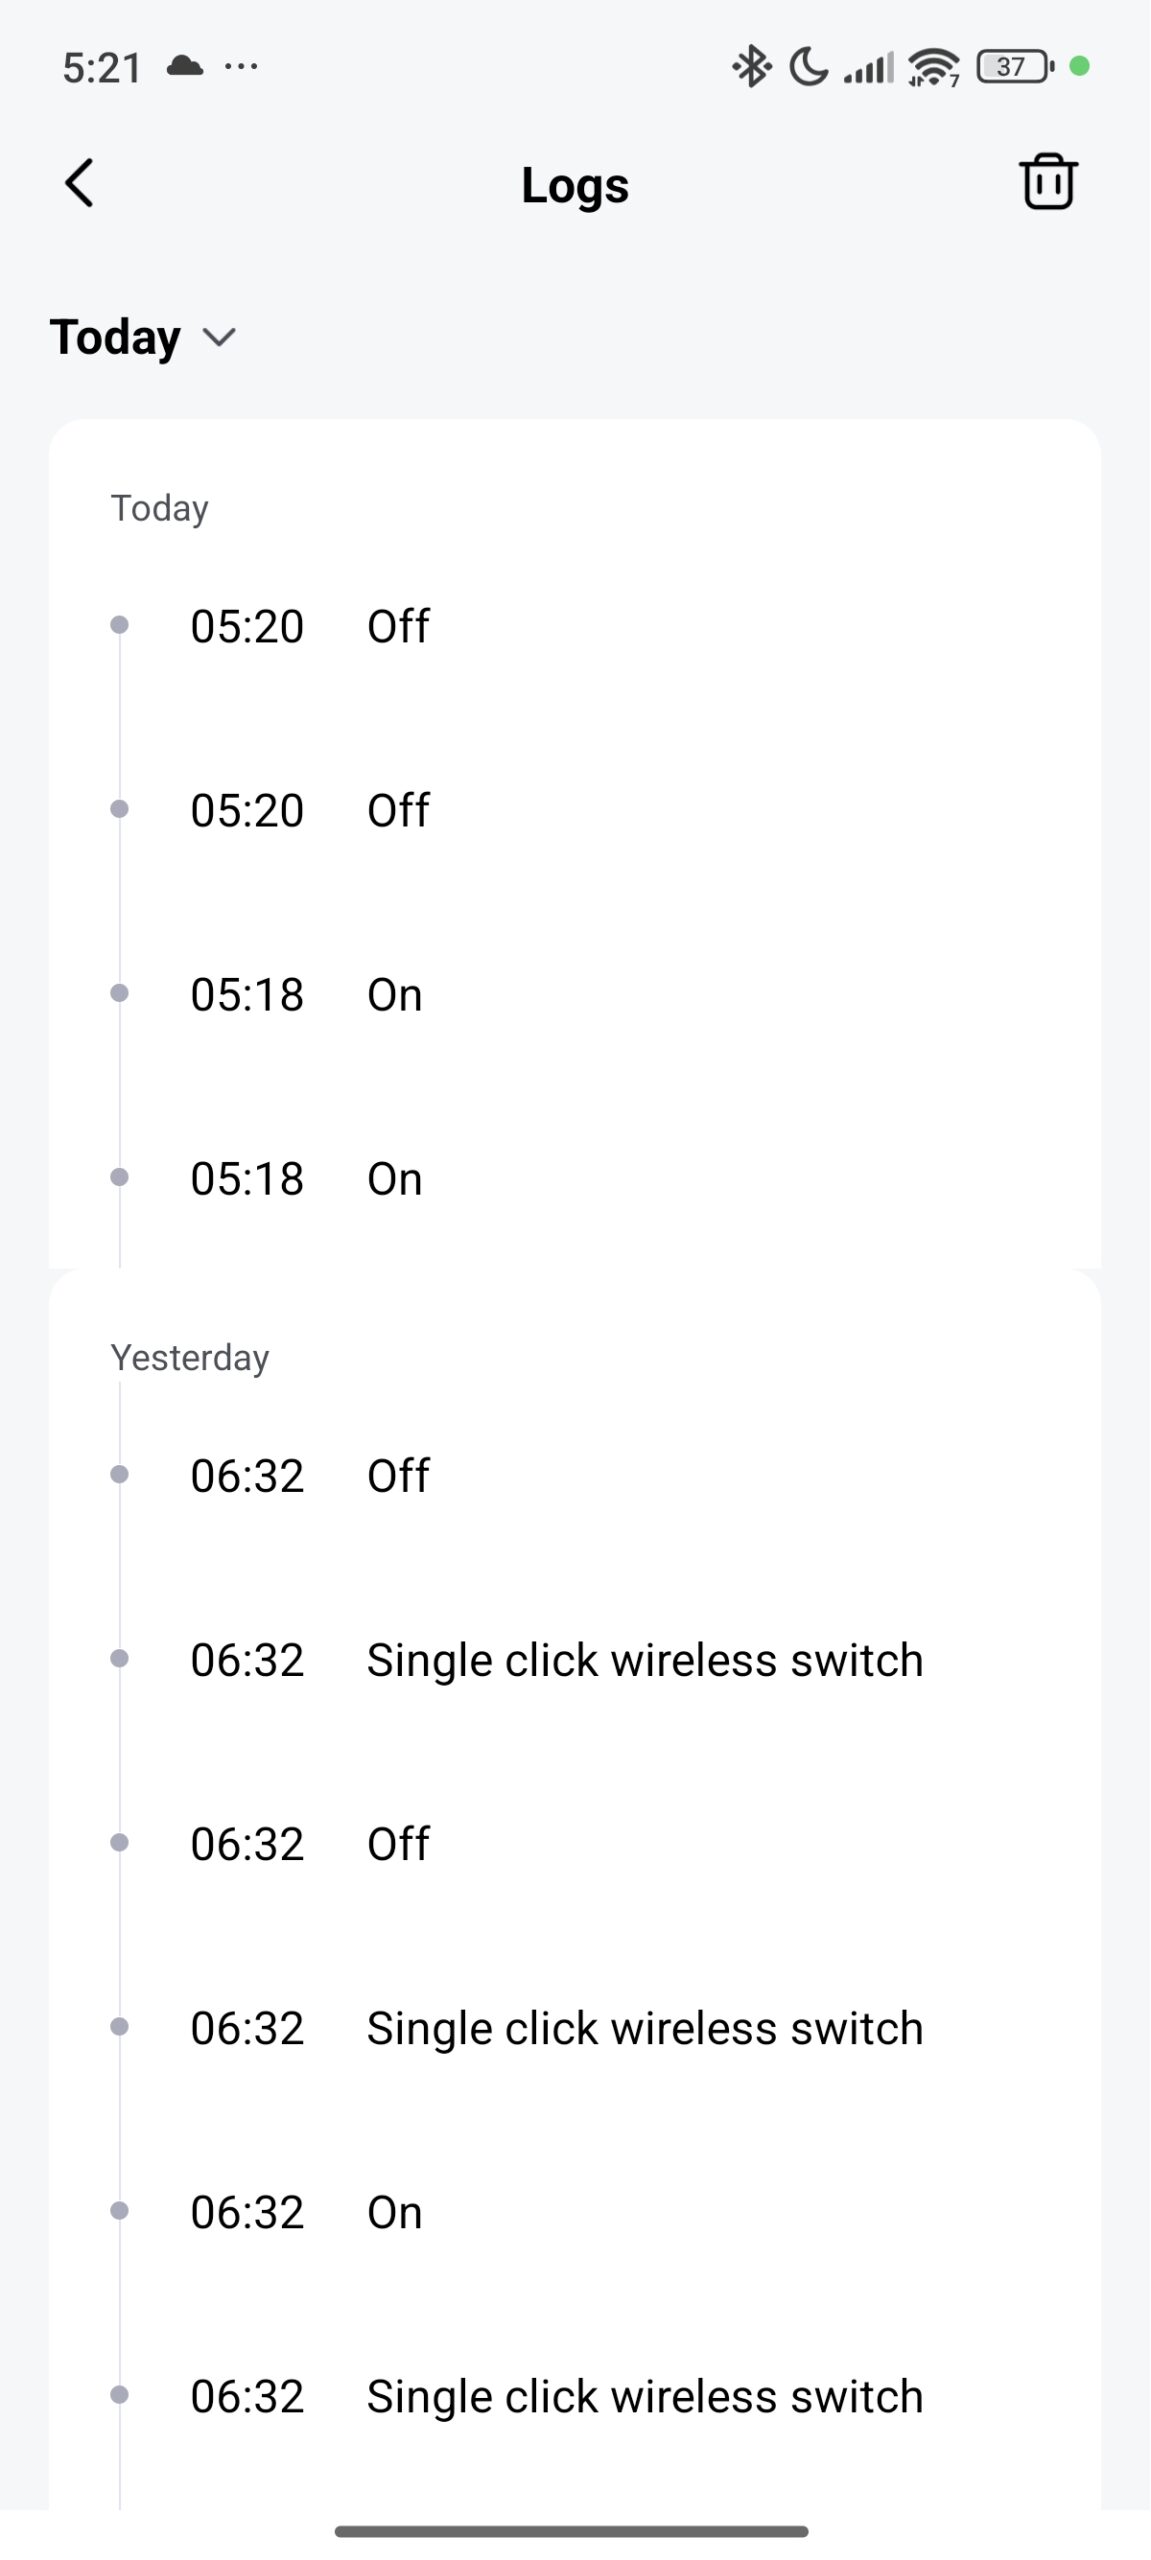Image resolution: width=1151 pixels, height=2560 pixels.
Task: Tap the Today section label in card
Action: pyautogui.click(x=160, y=508)
